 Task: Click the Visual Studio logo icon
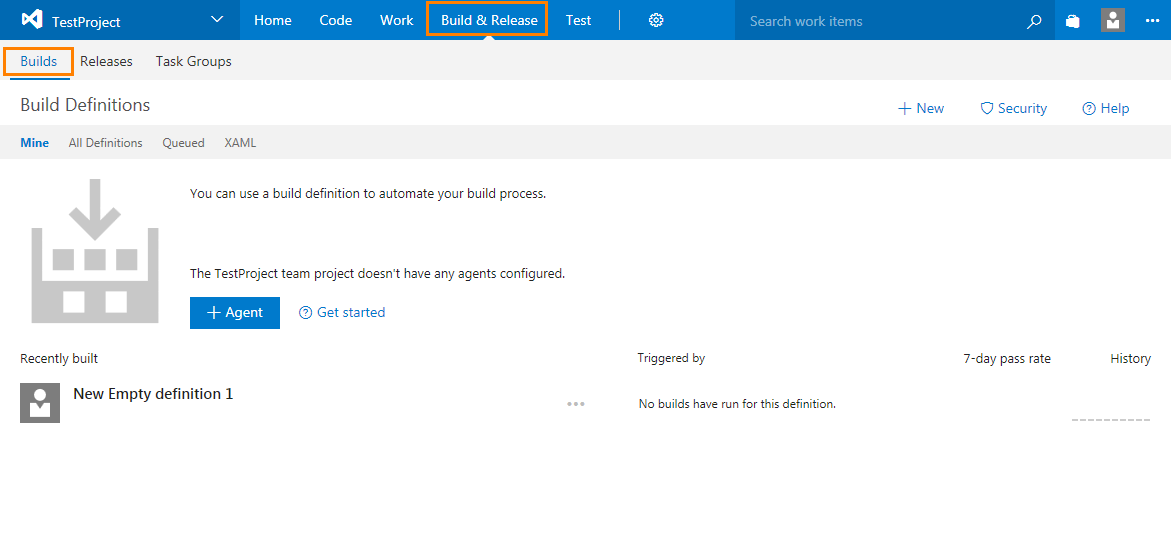point(32,20)
